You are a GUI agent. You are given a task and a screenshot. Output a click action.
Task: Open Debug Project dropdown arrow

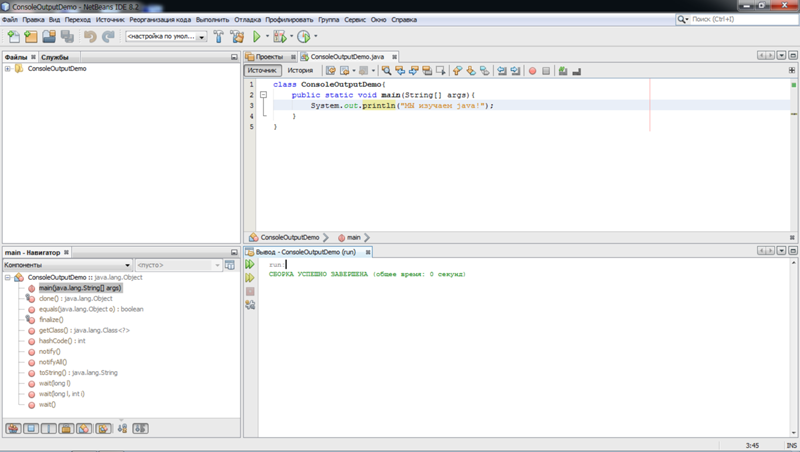pos(291,37)
